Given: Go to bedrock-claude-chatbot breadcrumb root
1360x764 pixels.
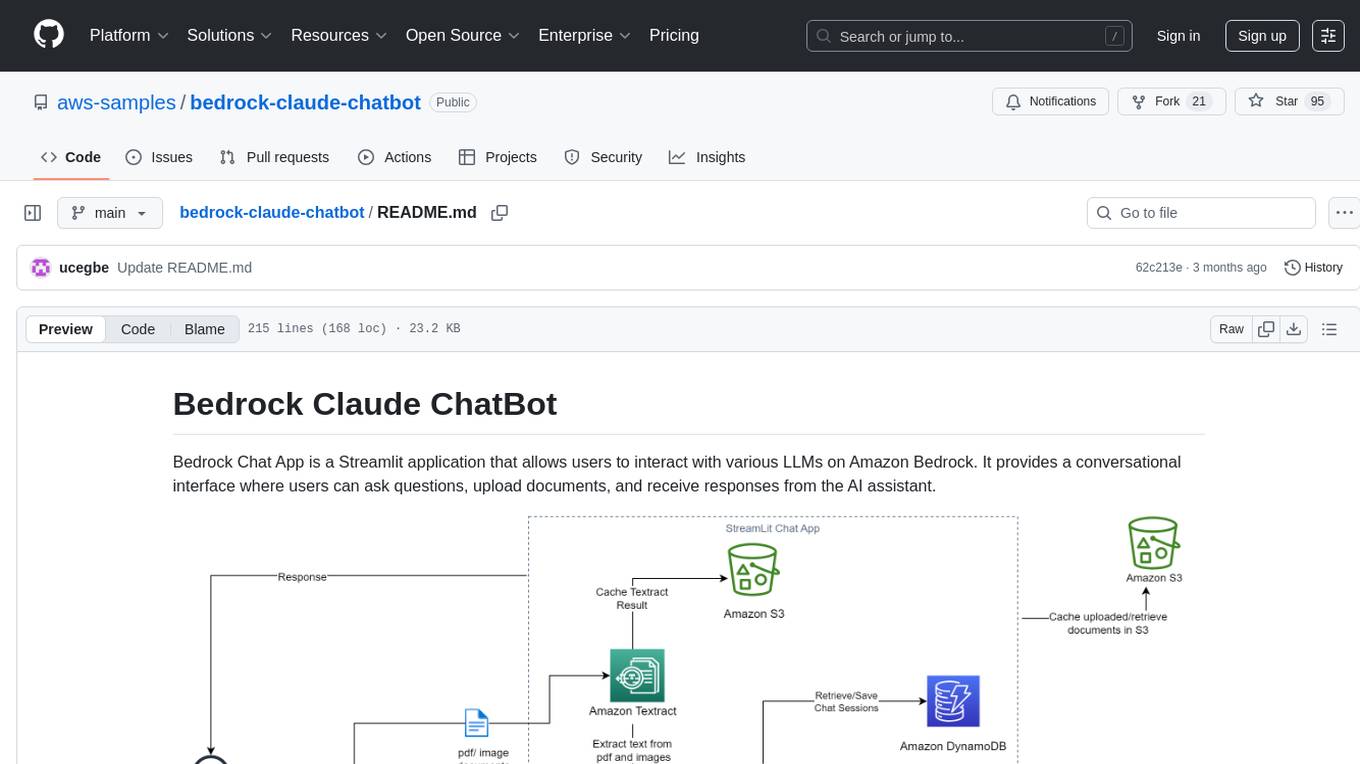Looking at the screenshot, I should (272, 213).
